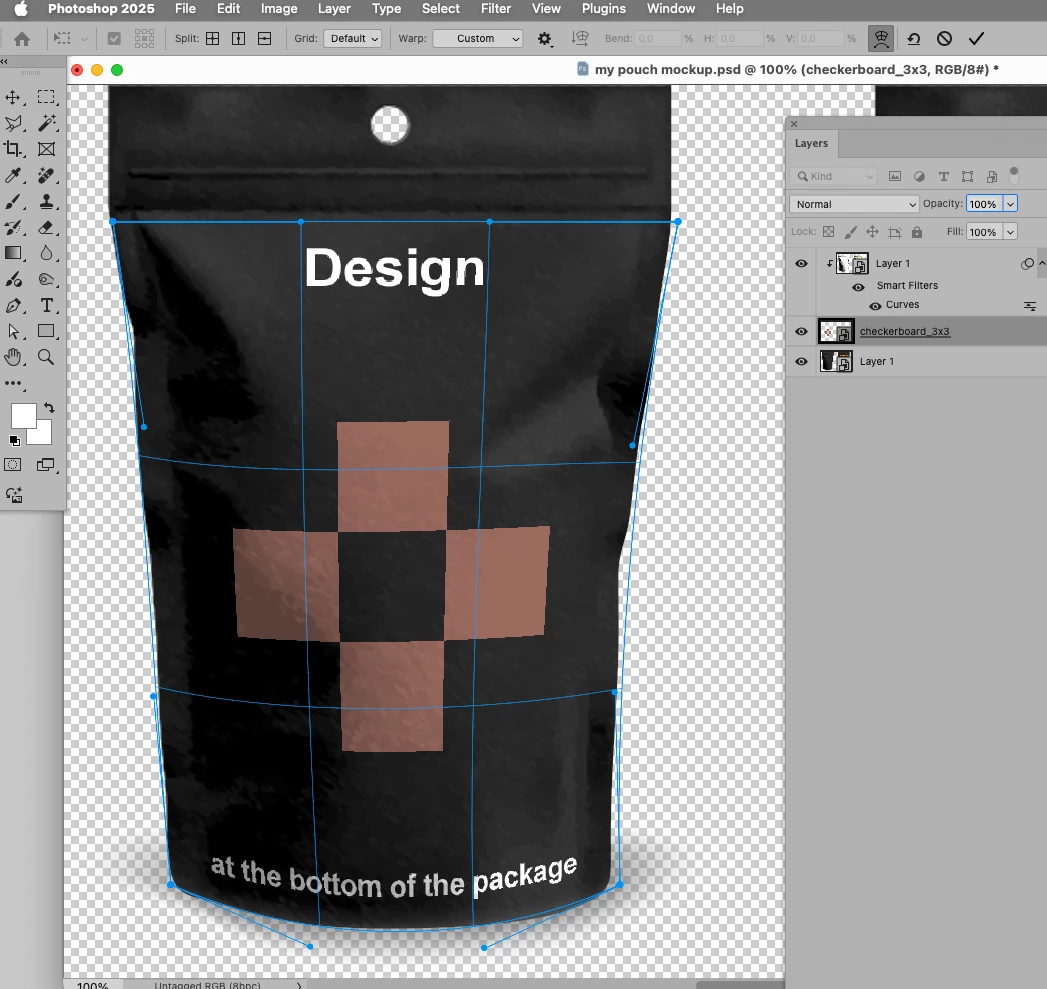Collapse smart filters of clipped Layer 1
This screenshot has width=1047, height=989.
click(1042, 263)
